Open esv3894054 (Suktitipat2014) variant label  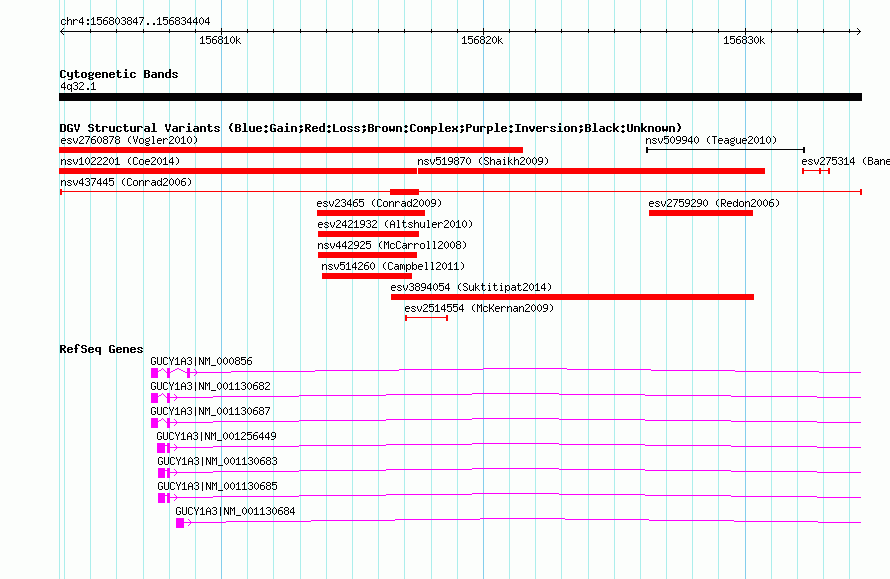(471, 287)
